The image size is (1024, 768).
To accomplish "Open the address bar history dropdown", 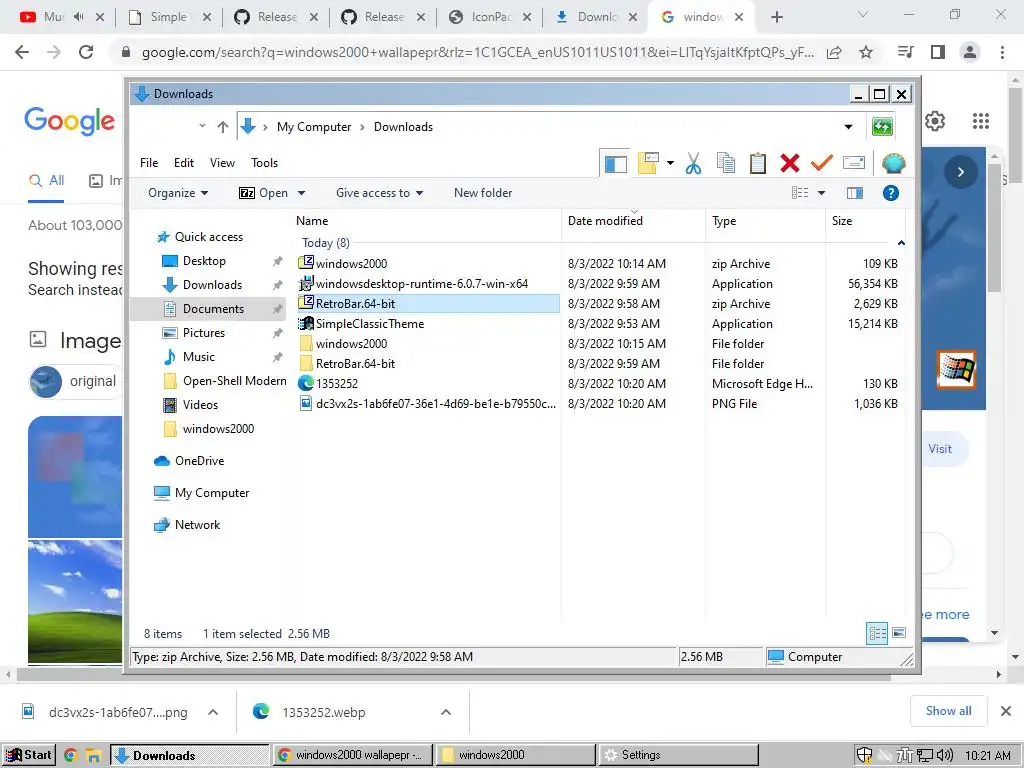I will 848,127.
